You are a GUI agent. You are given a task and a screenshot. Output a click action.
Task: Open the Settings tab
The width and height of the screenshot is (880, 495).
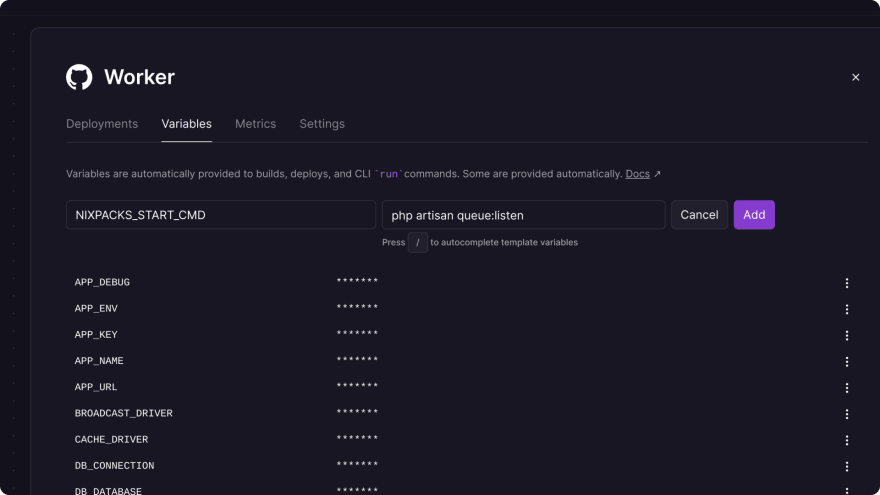pos(322,124)
